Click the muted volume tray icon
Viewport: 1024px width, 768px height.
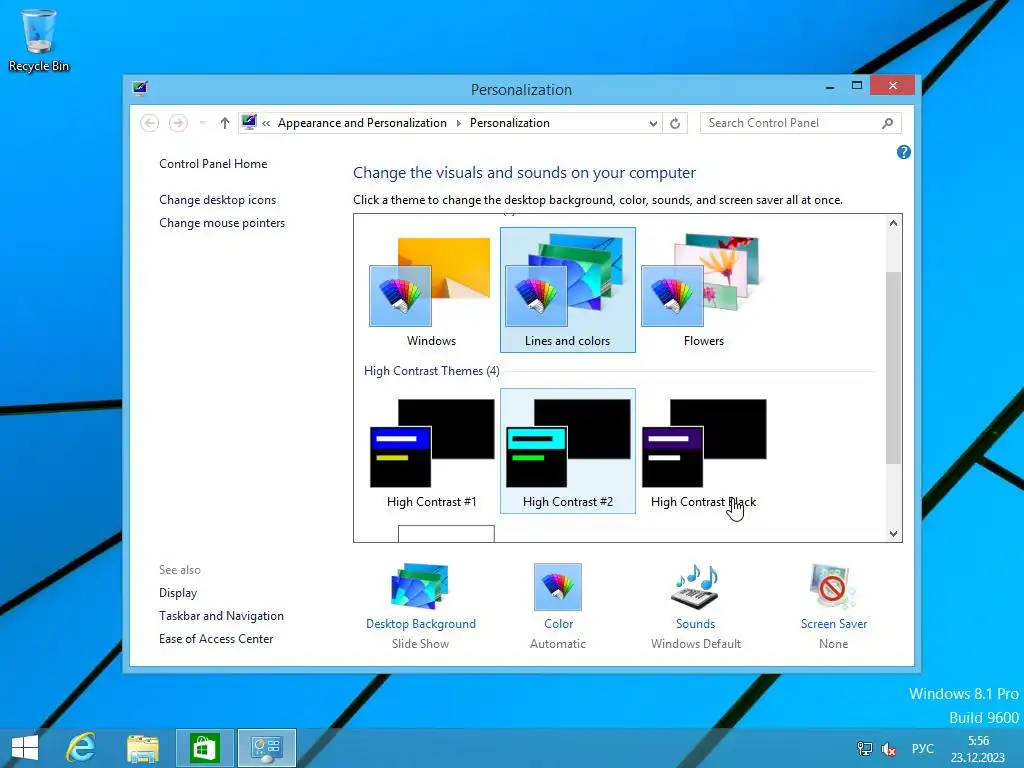(889, 749)
